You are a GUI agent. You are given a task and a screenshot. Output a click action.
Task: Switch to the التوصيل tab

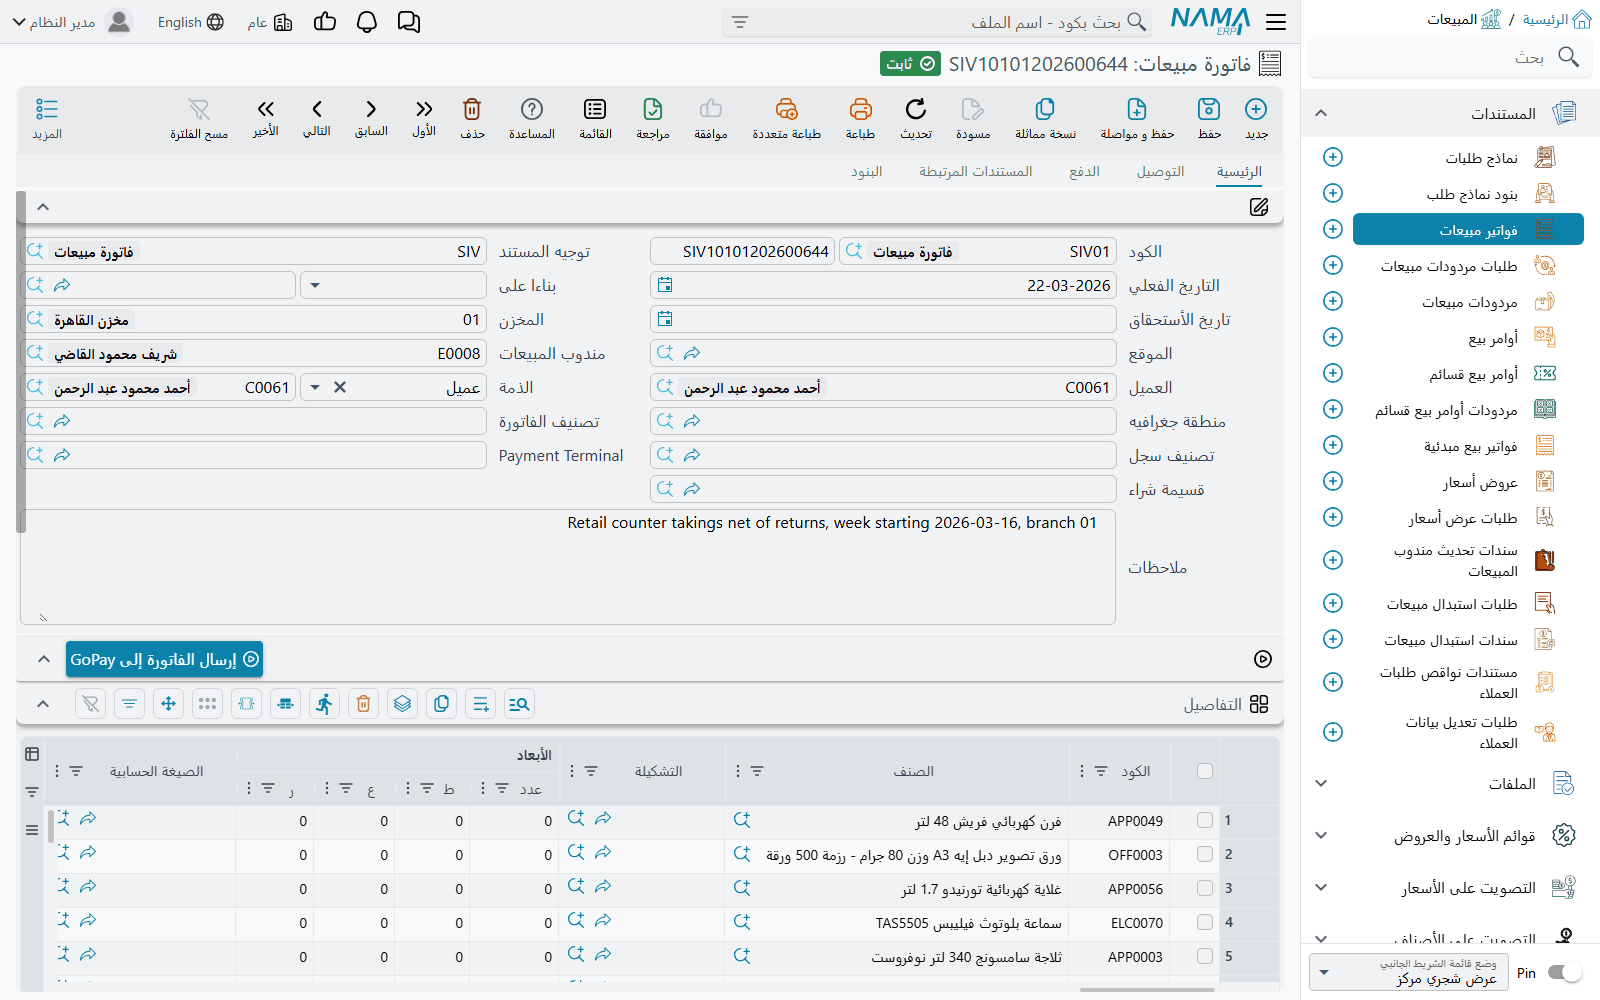1160,172
